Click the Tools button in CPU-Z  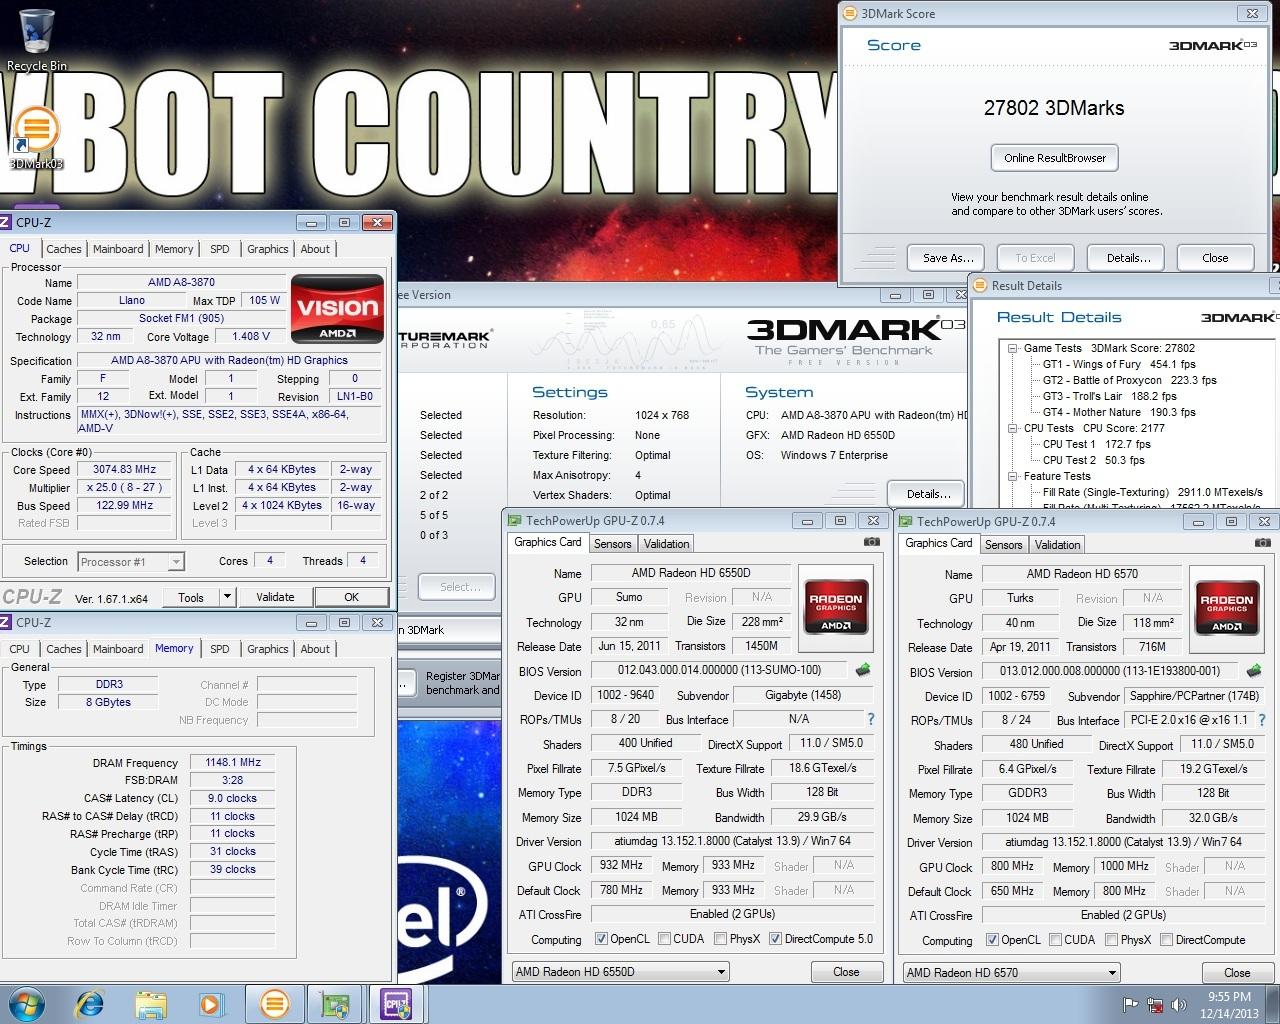tap(190, 597)
